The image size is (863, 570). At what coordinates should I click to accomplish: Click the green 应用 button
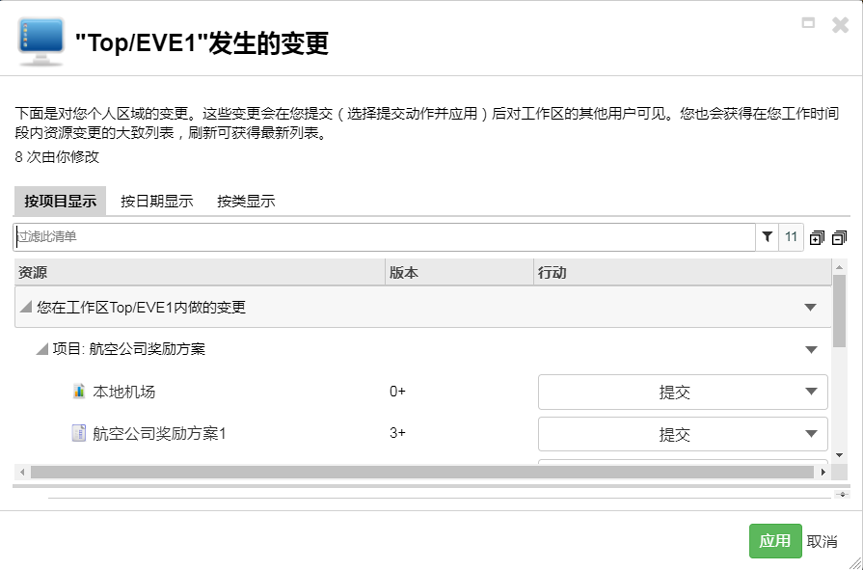pos(775,541)
